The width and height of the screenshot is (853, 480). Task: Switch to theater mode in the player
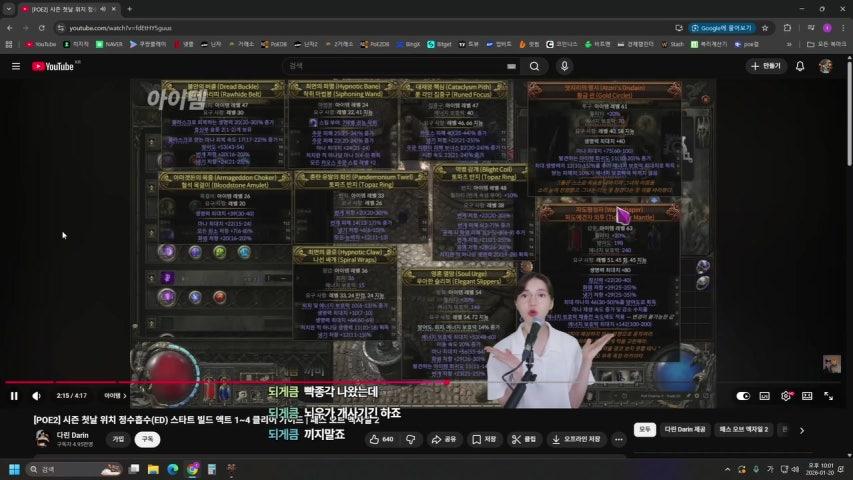click(807, 396)
